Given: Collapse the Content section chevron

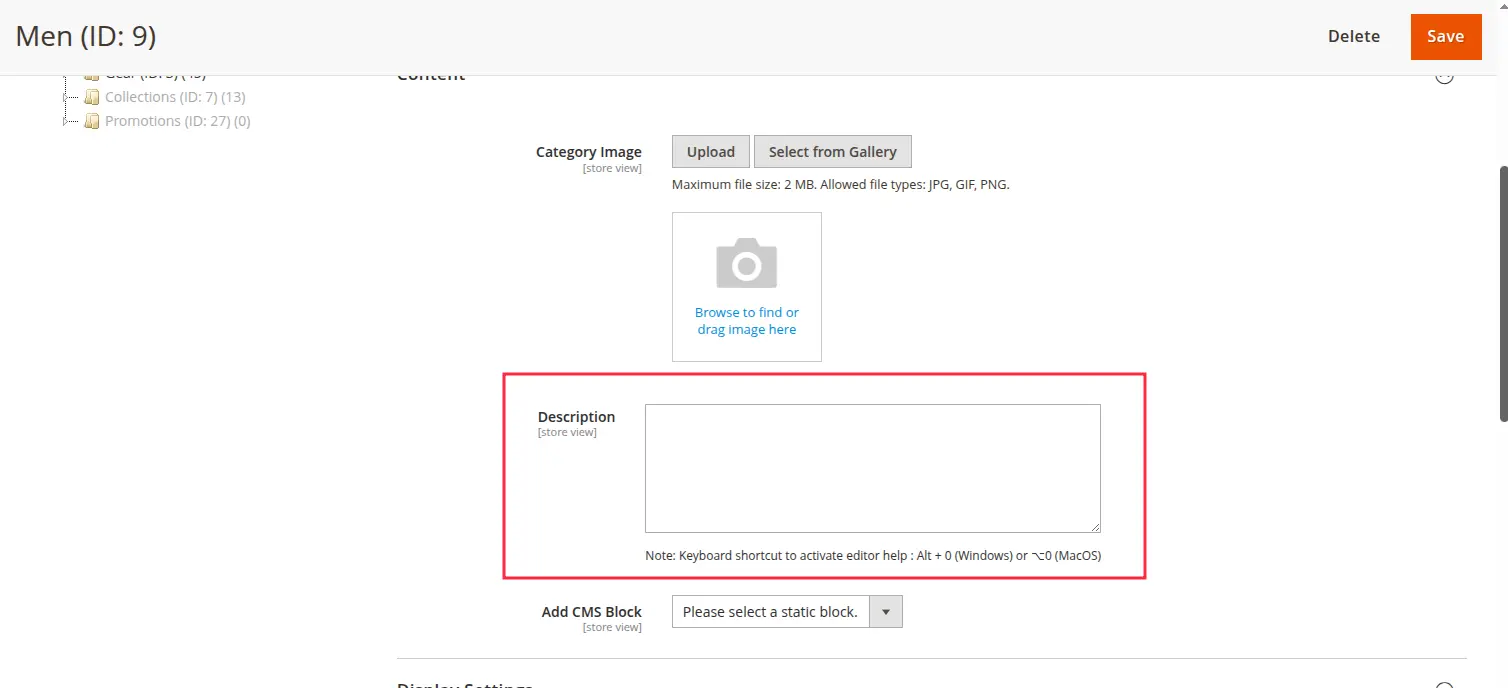Looking at the screenshot, I should click(1444, 76).
